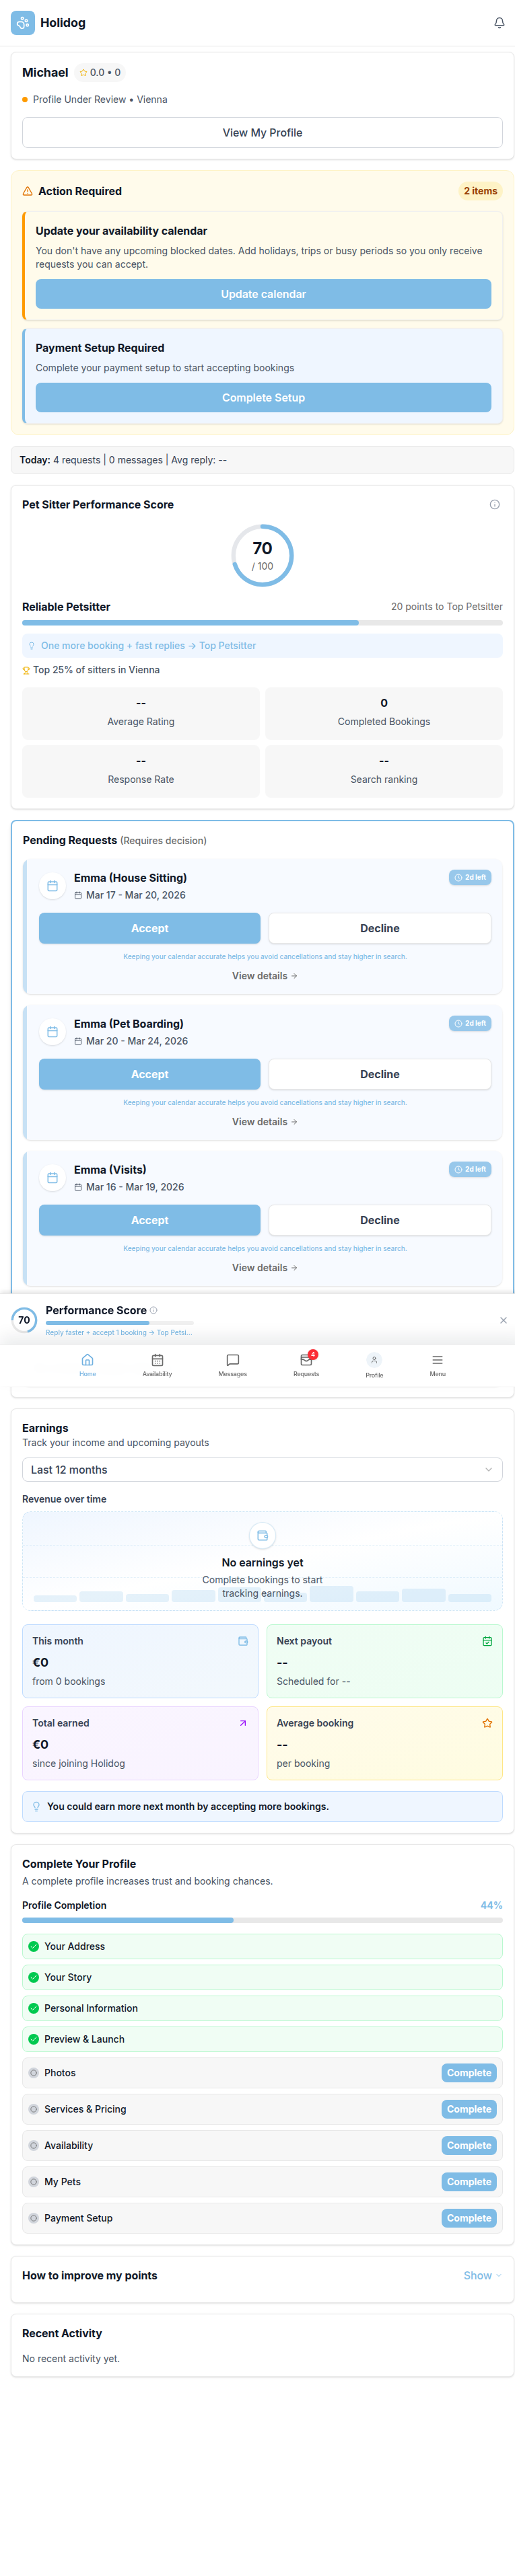
Task: Click the calendar icon beside Emma (Pet Boarding)
Action: (52, 1032)
